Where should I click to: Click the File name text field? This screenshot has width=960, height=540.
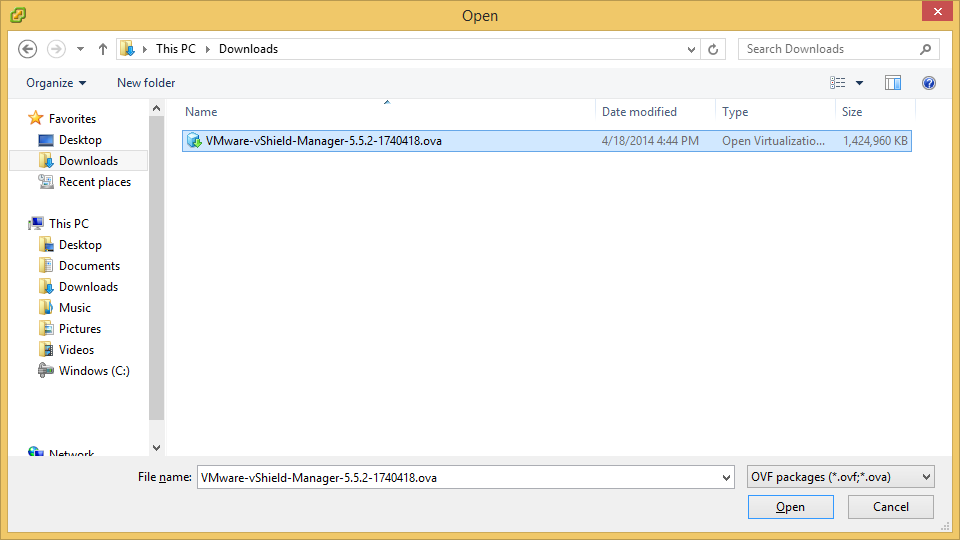[458, 478]
